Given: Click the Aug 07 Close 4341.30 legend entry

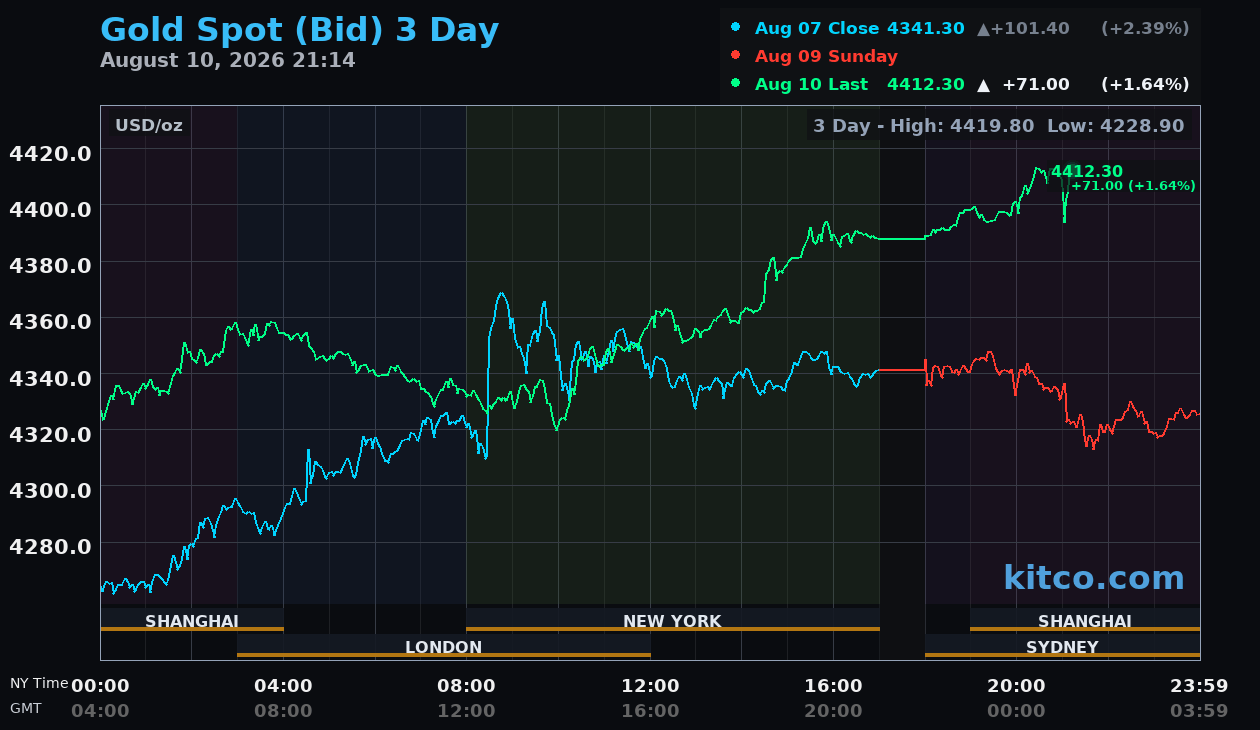Looking at the screenshot, I should (x=859, y=28).
